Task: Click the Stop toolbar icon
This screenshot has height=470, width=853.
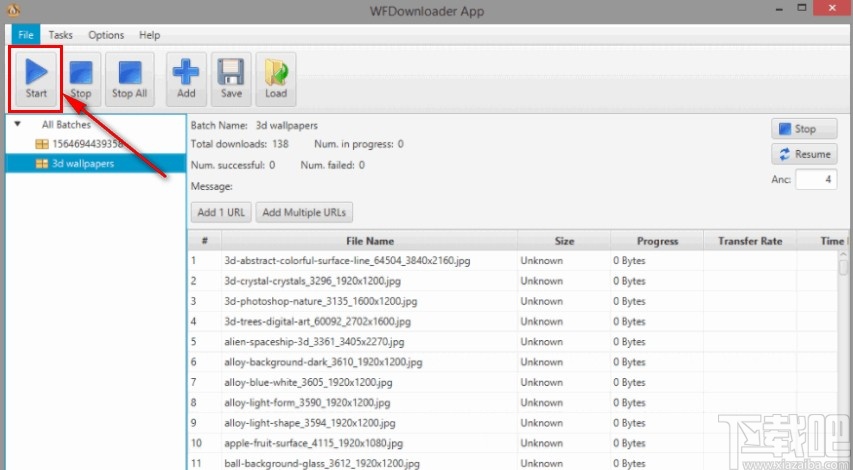Action: pos(81,78)
